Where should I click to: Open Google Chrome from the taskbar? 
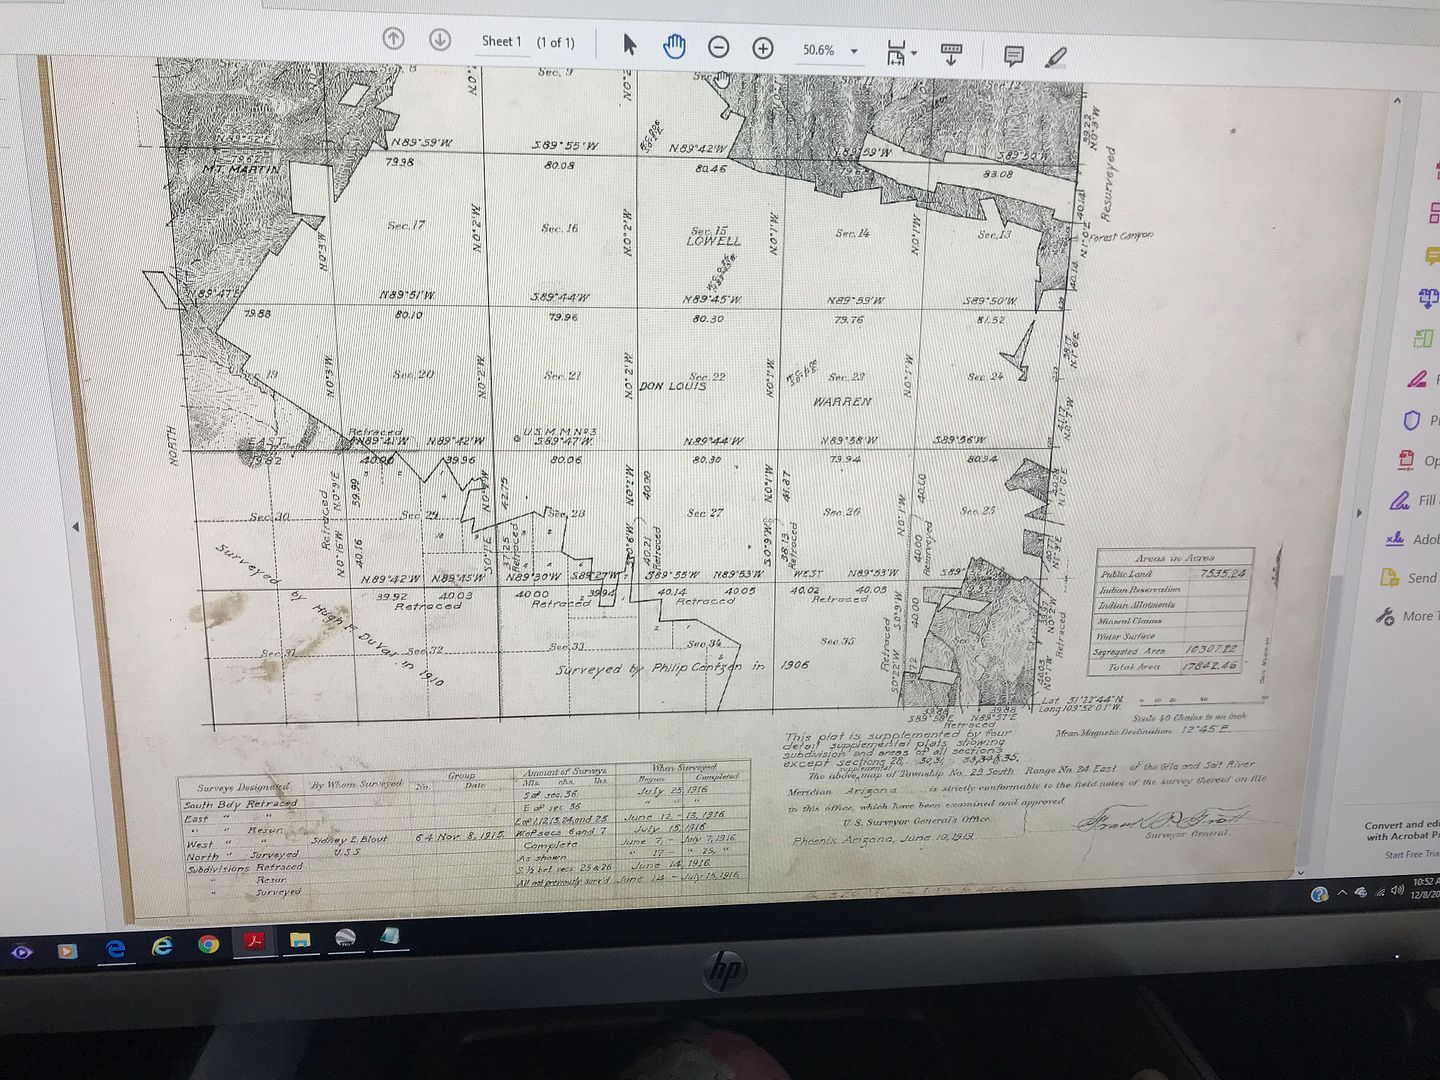point(208,943)
